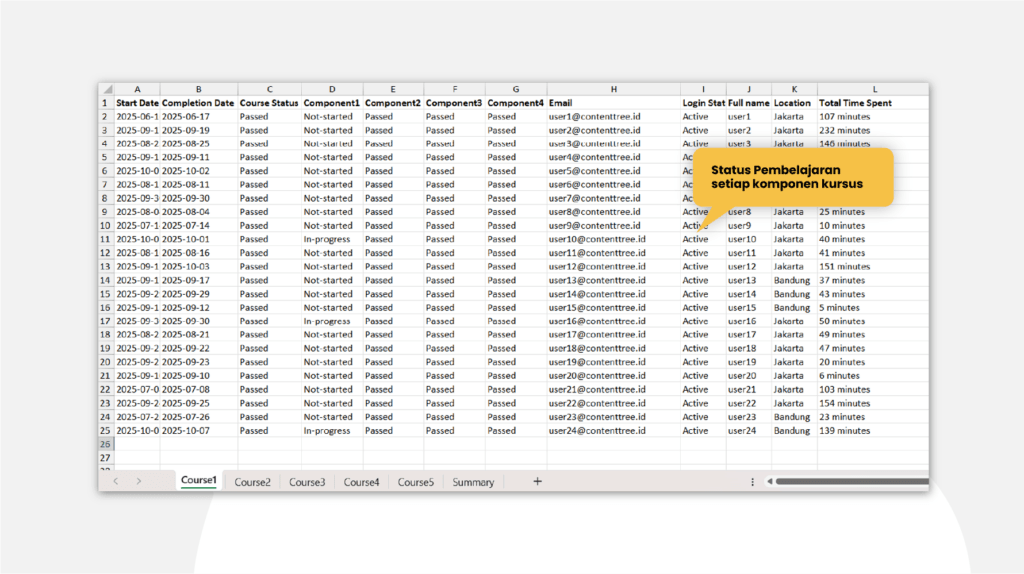Select column L header
This screenshot has height=574, width=1024.
pos(874,89)
